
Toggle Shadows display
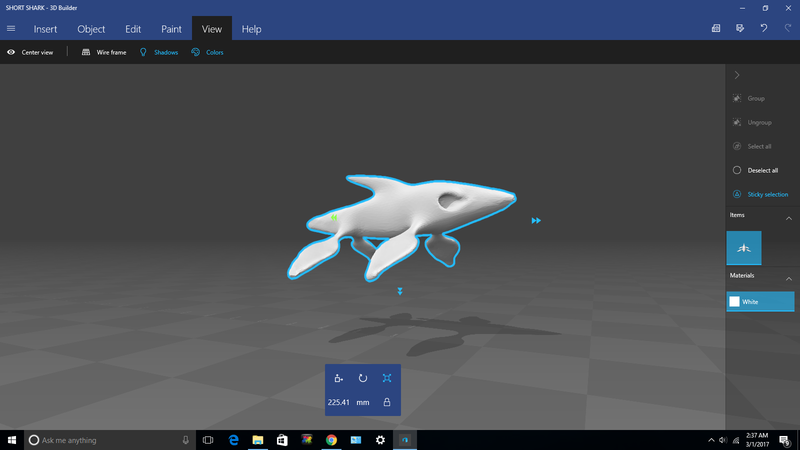coord(159,52)
